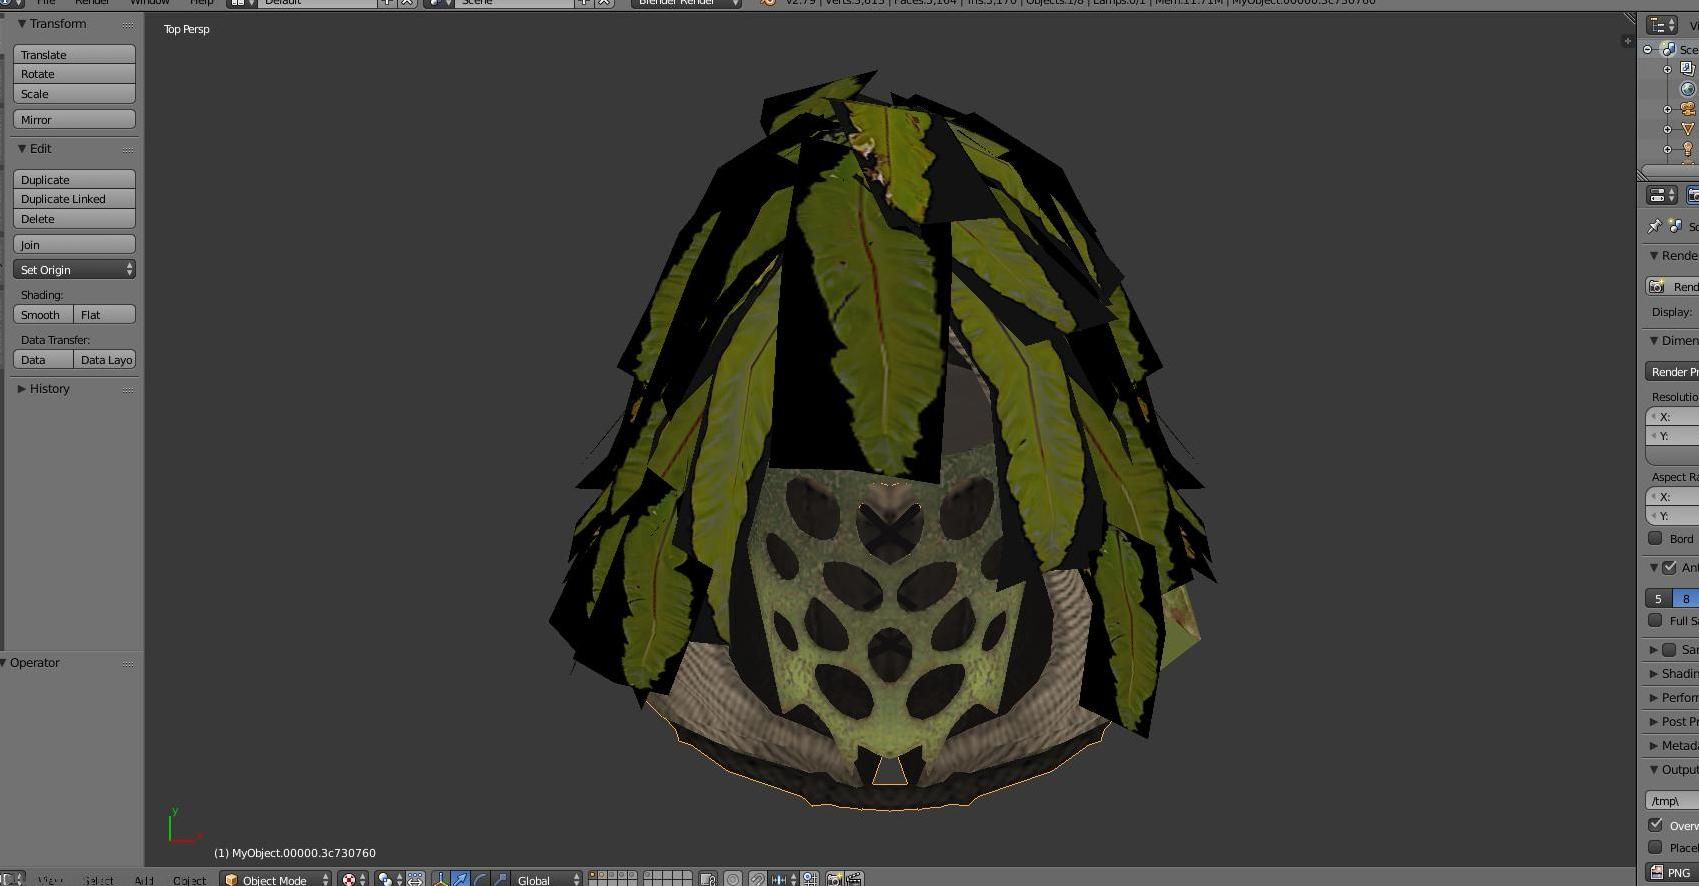Apply Smooth shading
1699x886 pixels.
(x=43, y=314)
